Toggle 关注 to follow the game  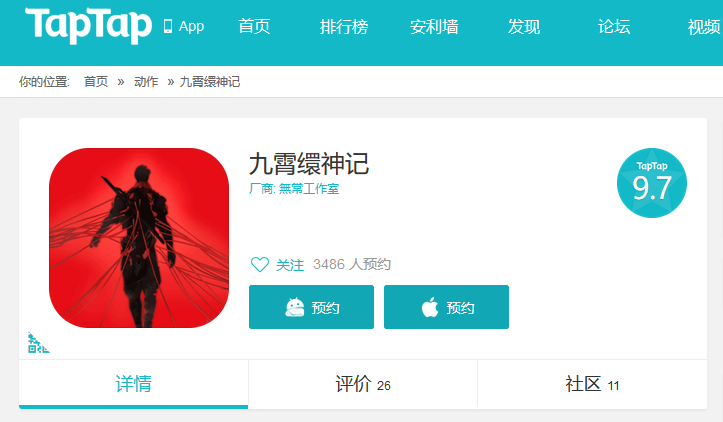point(290,265)
